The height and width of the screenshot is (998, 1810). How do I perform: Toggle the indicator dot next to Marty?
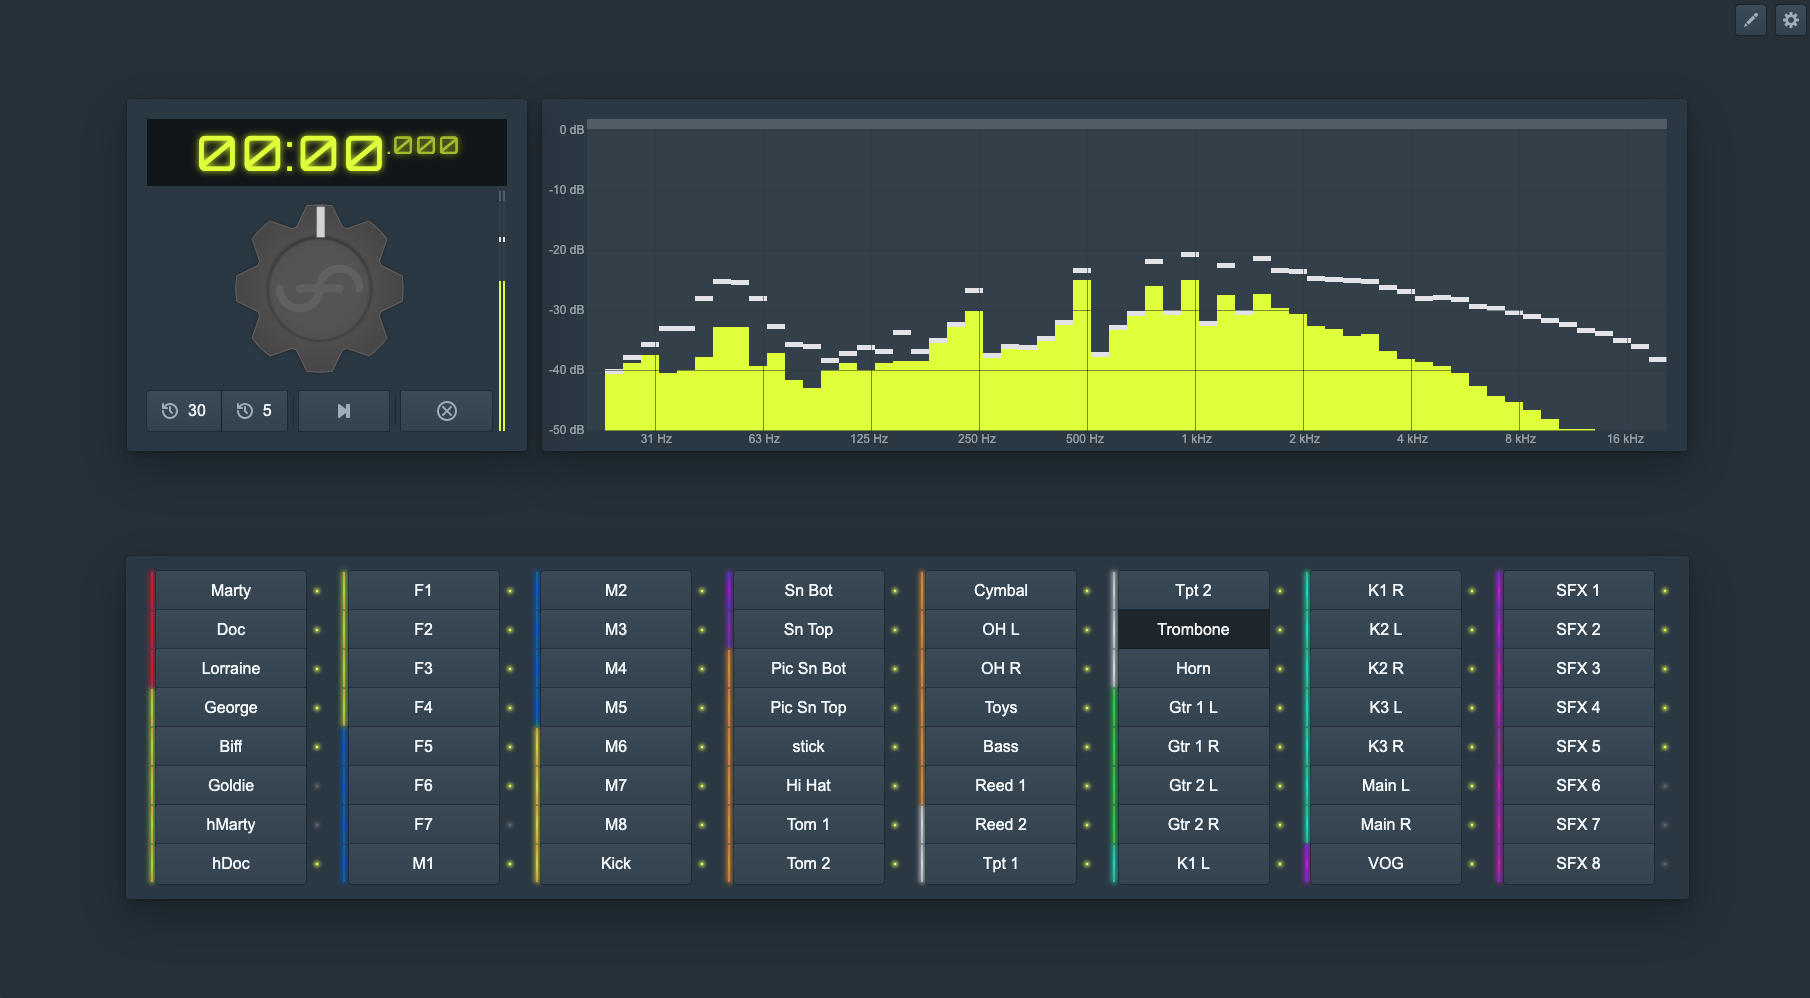click(x=317, y=591)
